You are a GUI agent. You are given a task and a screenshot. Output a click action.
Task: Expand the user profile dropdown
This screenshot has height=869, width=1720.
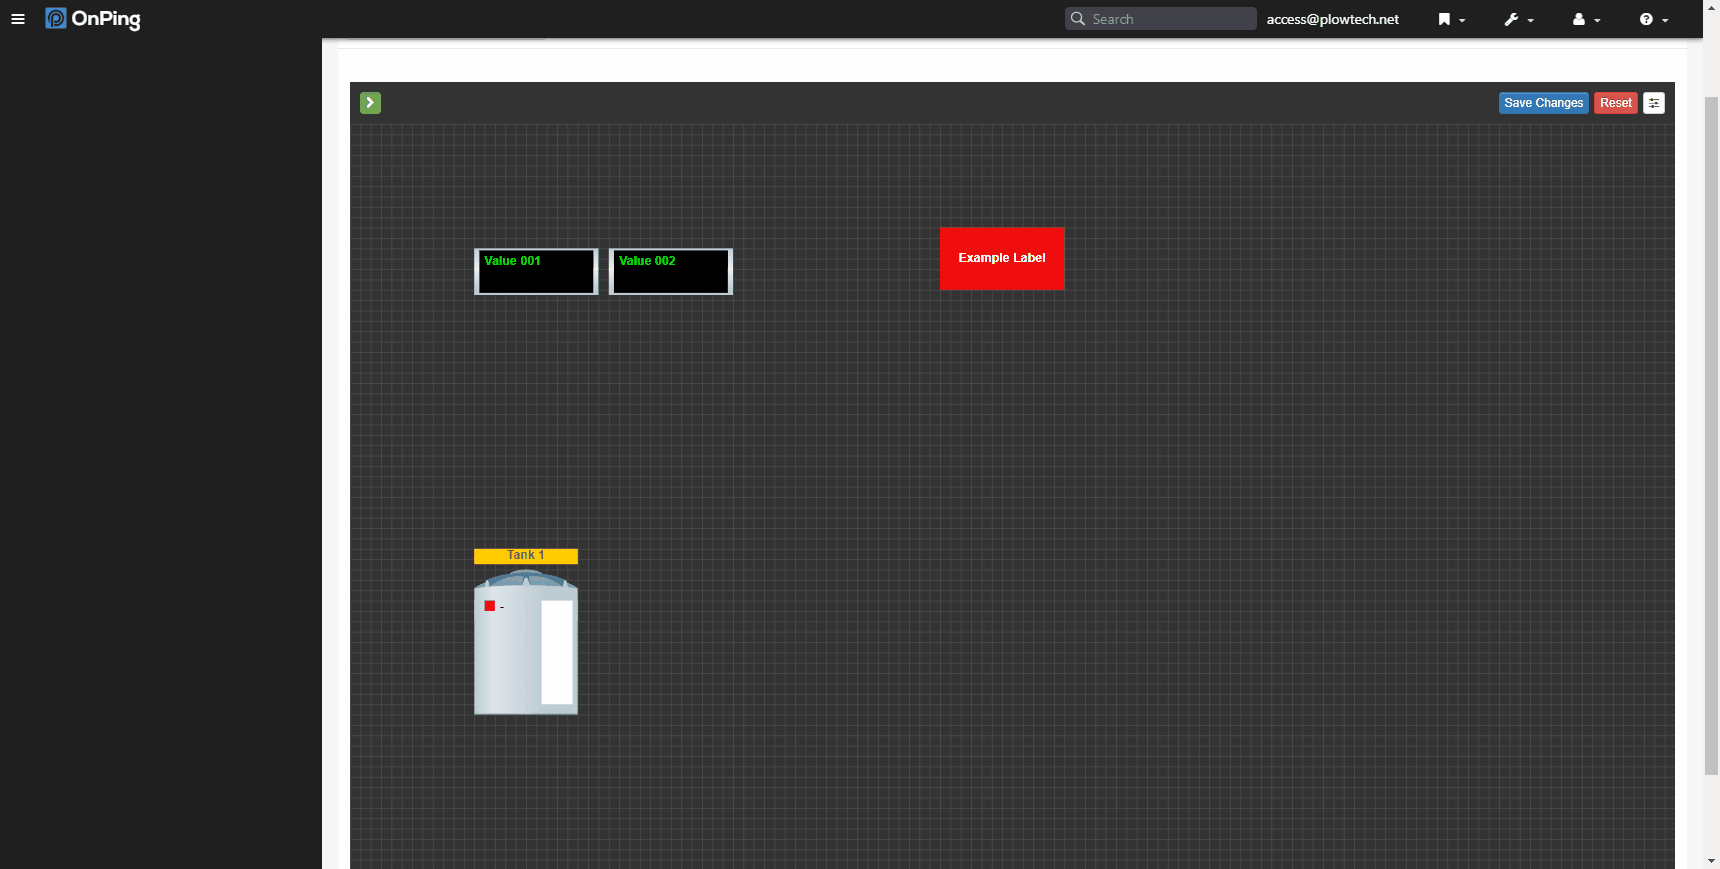pos(1585,19)
